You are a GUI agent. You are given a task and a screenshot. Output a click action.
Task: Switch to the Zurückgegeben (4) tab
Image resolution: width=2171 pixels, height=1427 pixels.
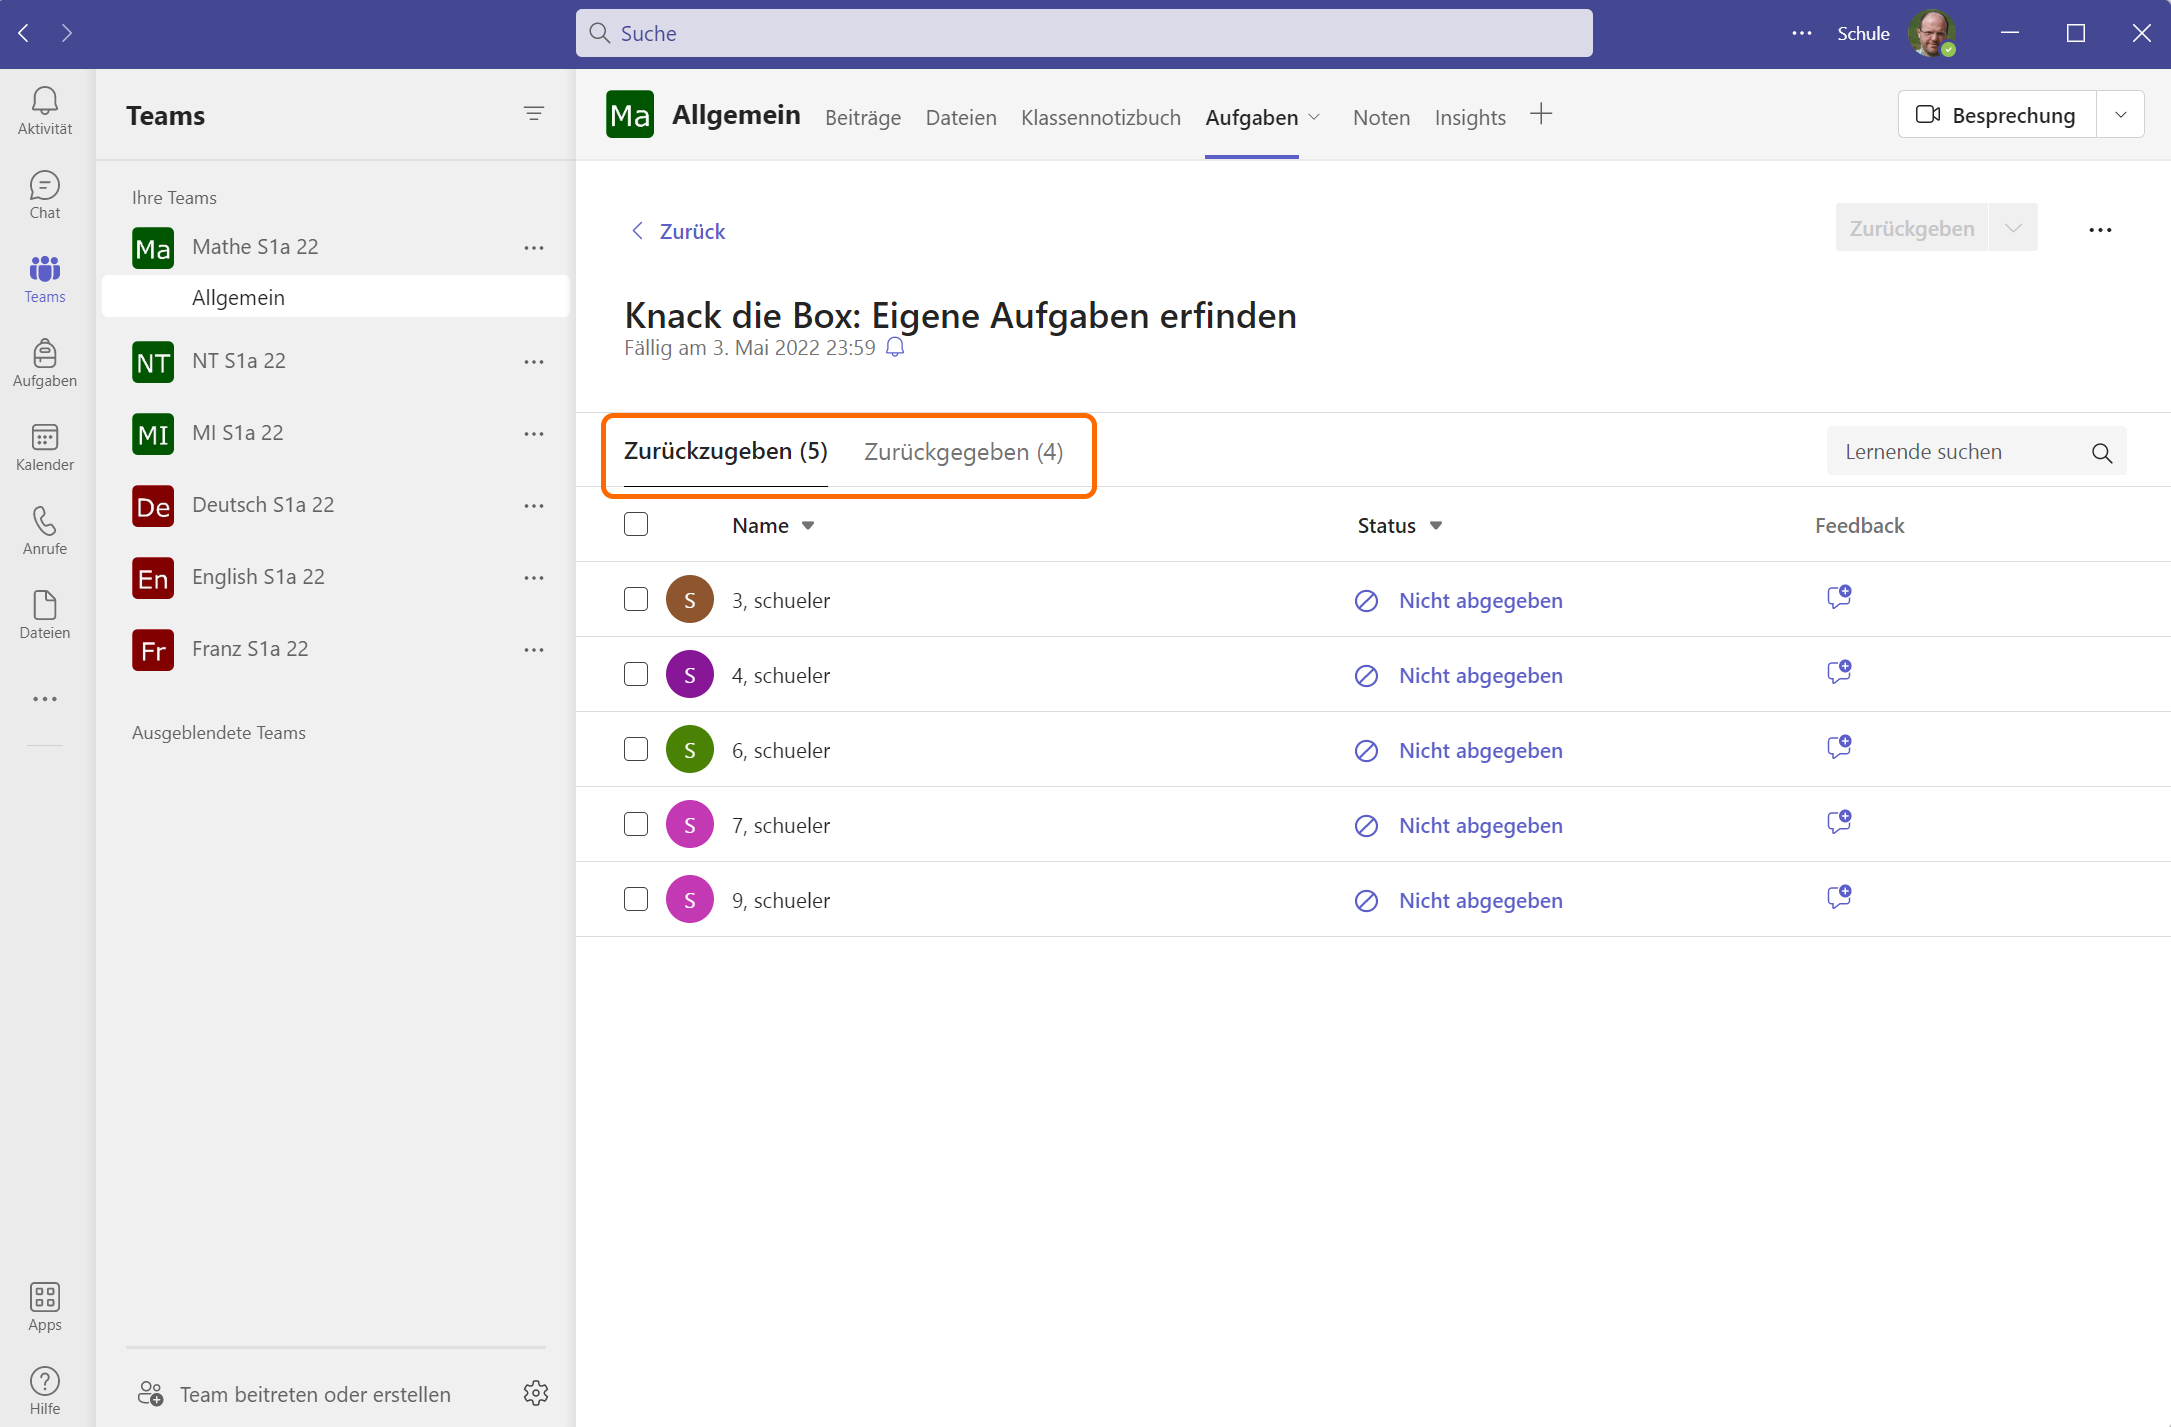pos(963,452)
